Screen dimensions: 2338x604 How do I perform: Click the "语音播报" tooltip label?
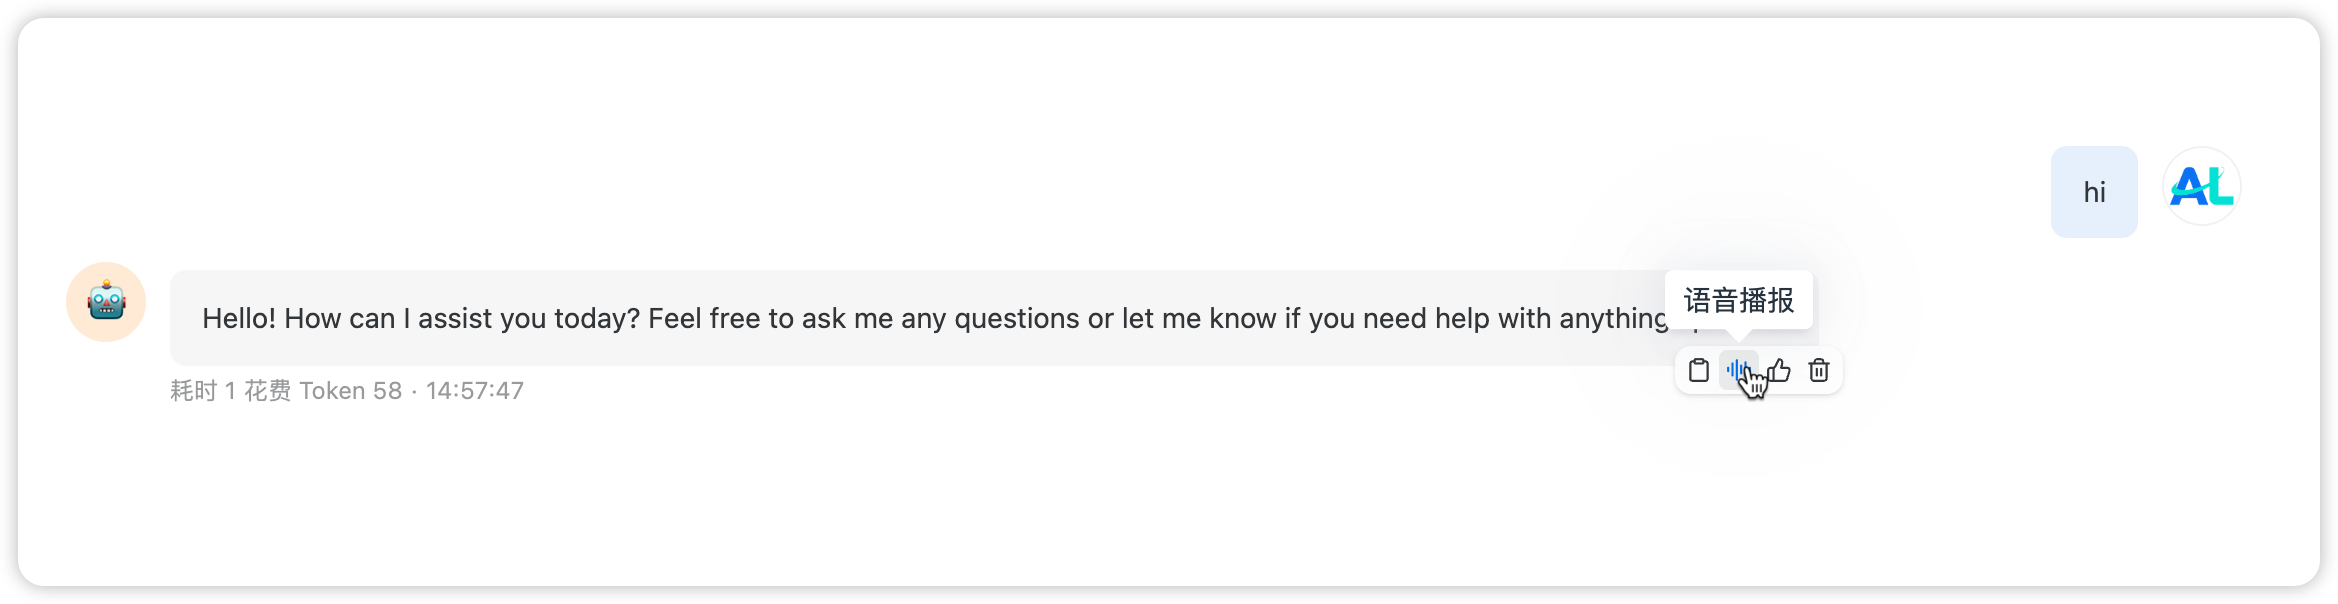tap(1738, 300)
